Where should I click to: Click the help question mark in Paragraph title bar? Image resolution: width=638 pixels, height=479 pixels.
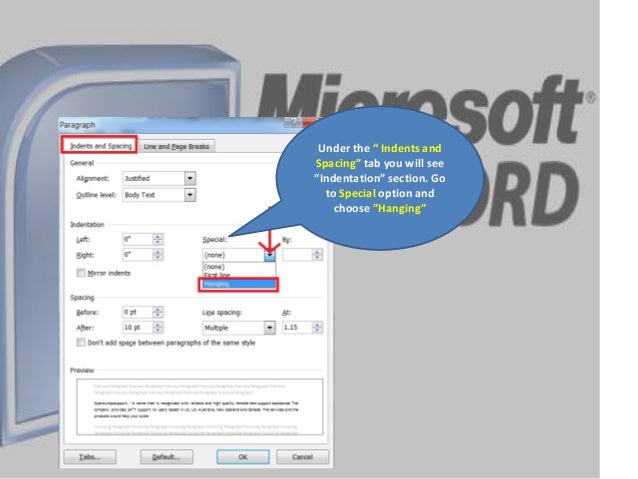(293, 122)
